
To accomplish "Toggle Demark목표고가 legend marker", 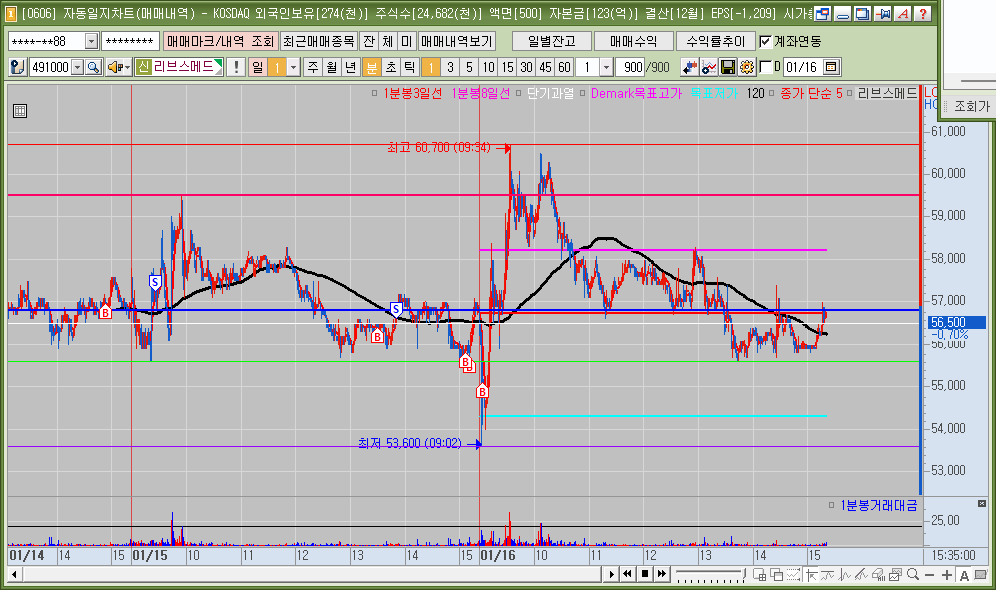I will tap(582, 94).
